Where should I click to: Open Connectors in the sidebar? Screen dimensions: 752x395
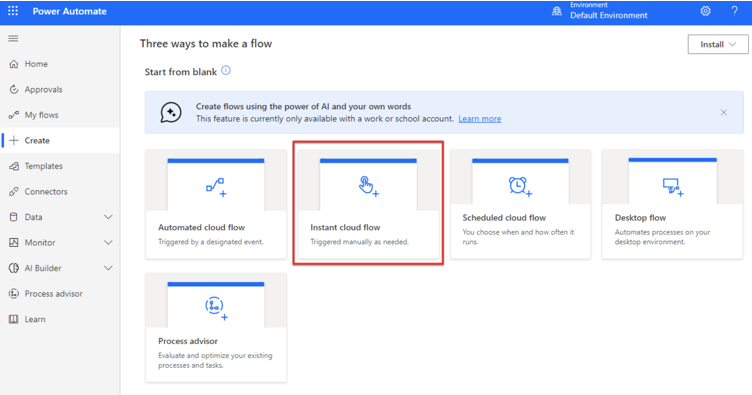point(60,192)
